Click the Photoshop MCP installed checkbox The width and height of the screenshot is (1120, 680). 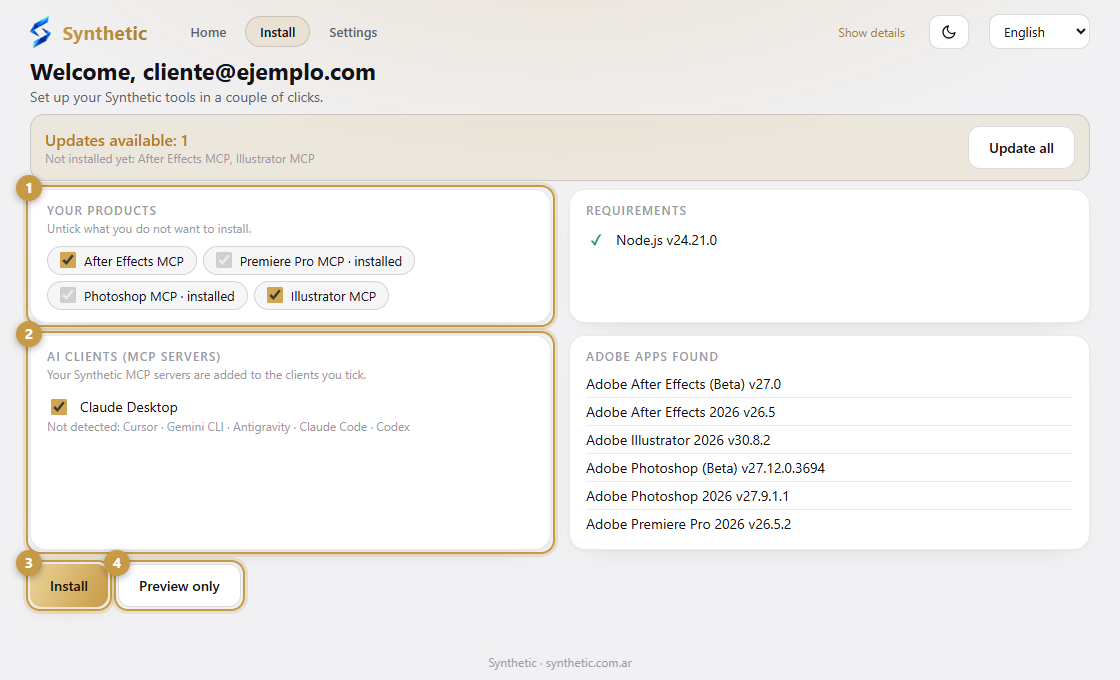(68, 295)
